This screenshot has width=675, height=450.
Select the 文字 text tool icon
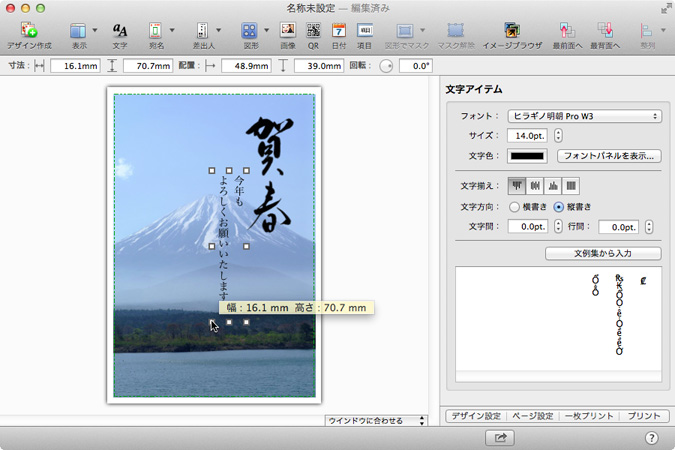point(120,30)
